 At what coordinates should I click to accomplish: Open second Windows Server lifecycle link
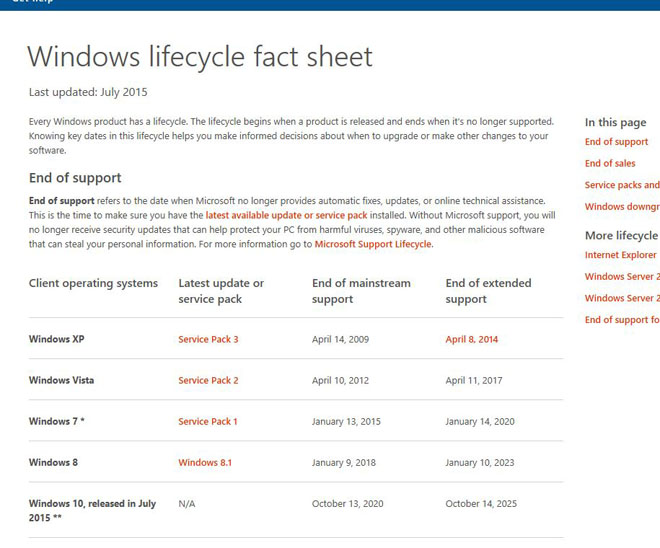[622, 298]
